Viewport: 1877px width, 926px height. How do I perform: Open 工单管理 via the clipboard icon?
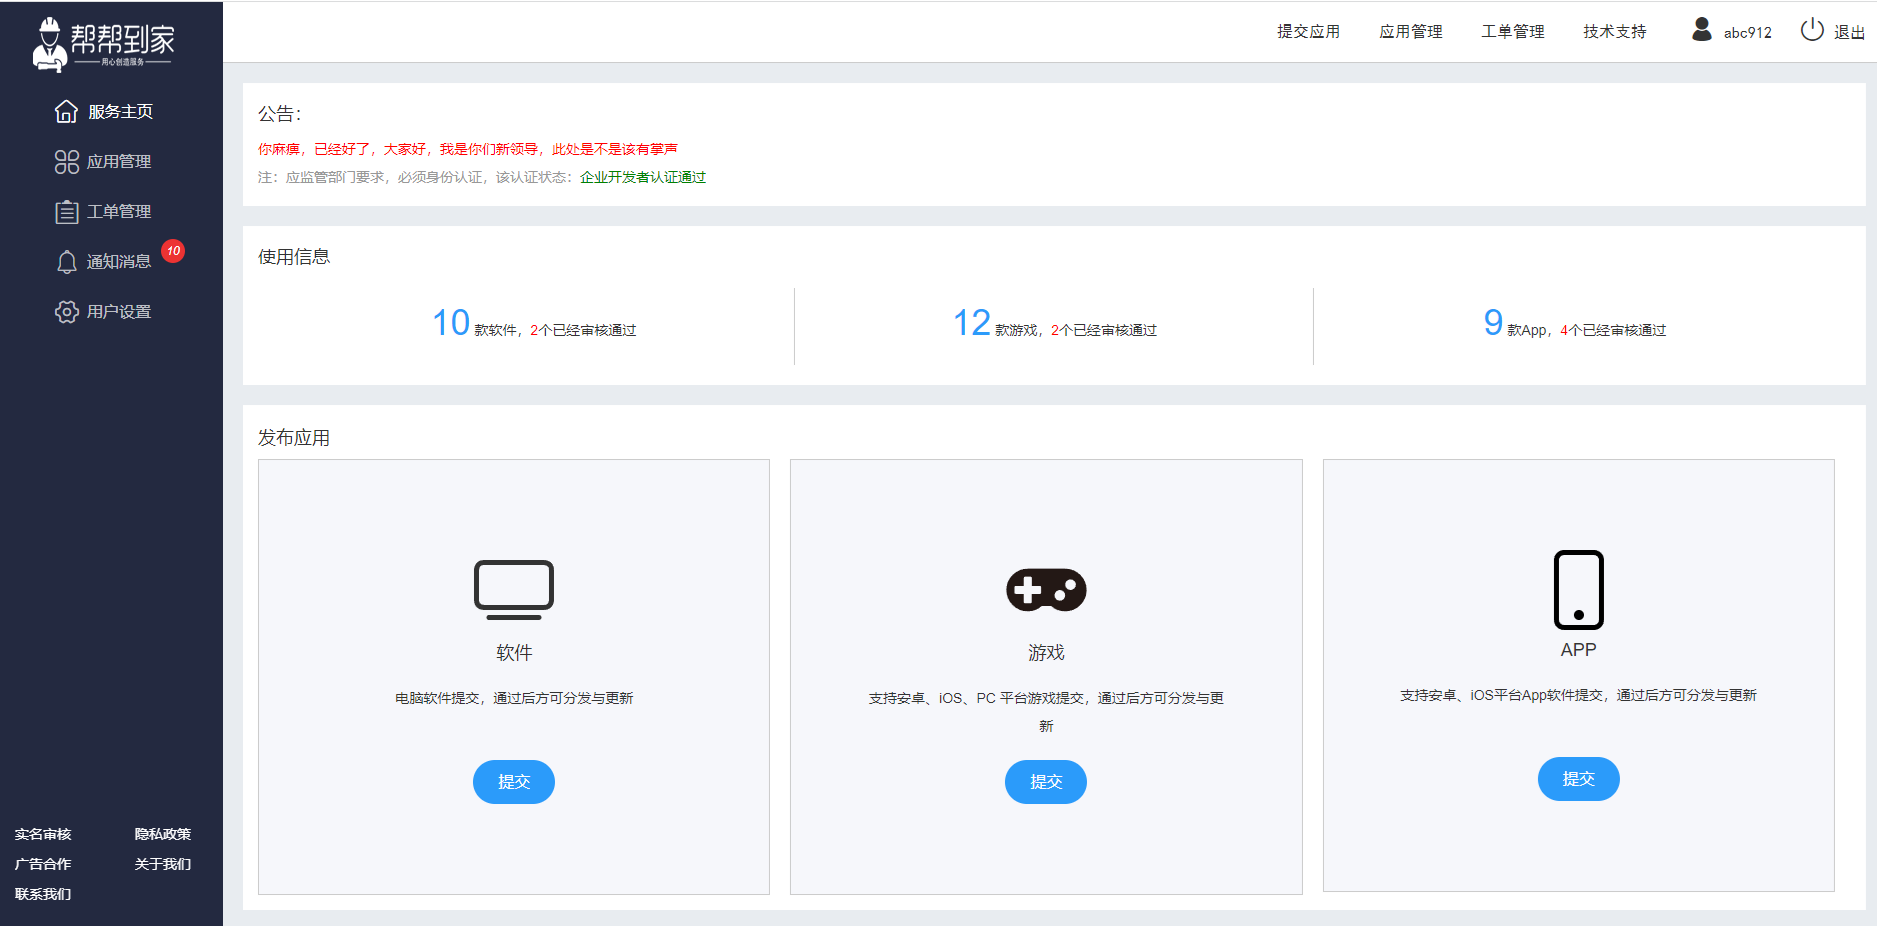(x=66, y=211)
